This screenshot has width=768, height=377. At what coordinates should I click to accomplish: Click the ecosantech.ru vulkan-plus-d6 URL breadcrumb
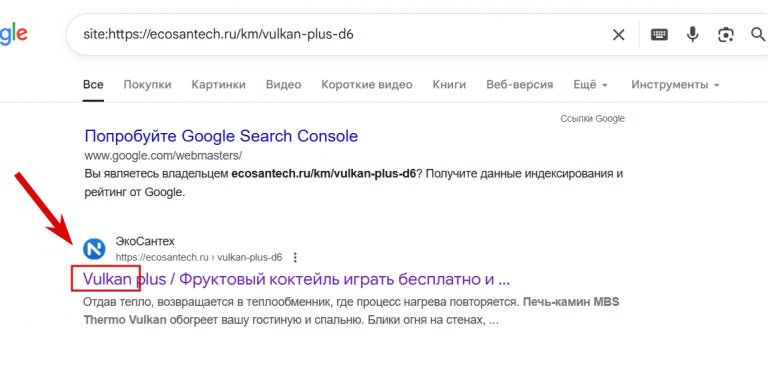pos(199,257)
